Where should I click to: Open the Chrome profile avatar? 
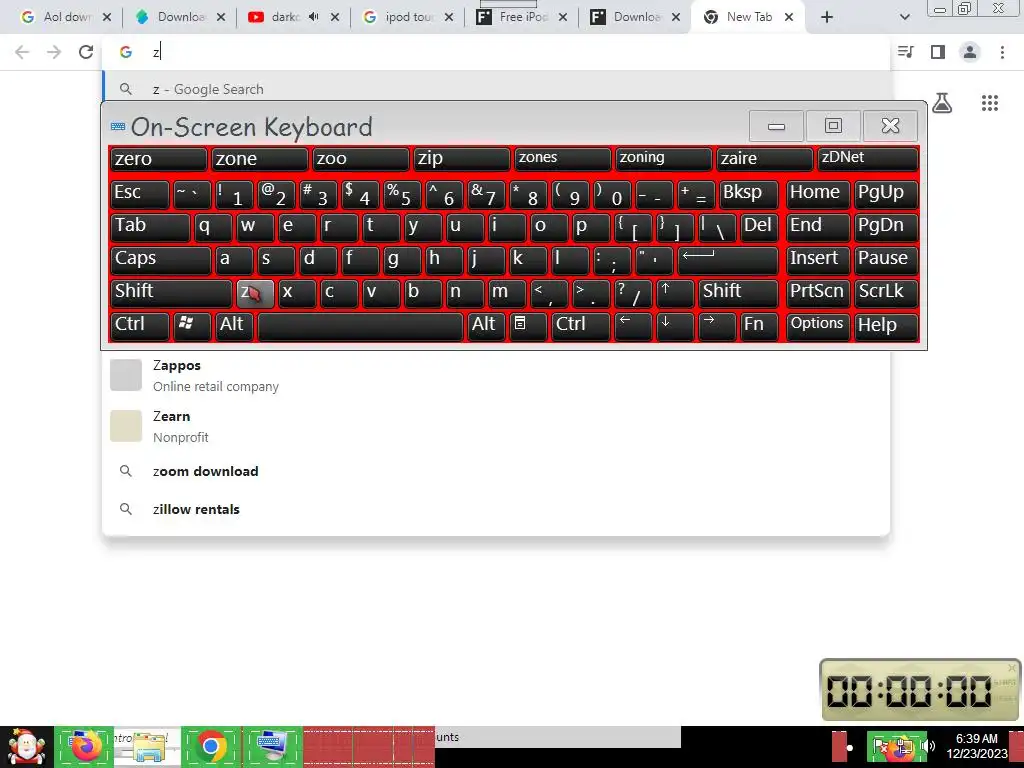coord(970,52)
